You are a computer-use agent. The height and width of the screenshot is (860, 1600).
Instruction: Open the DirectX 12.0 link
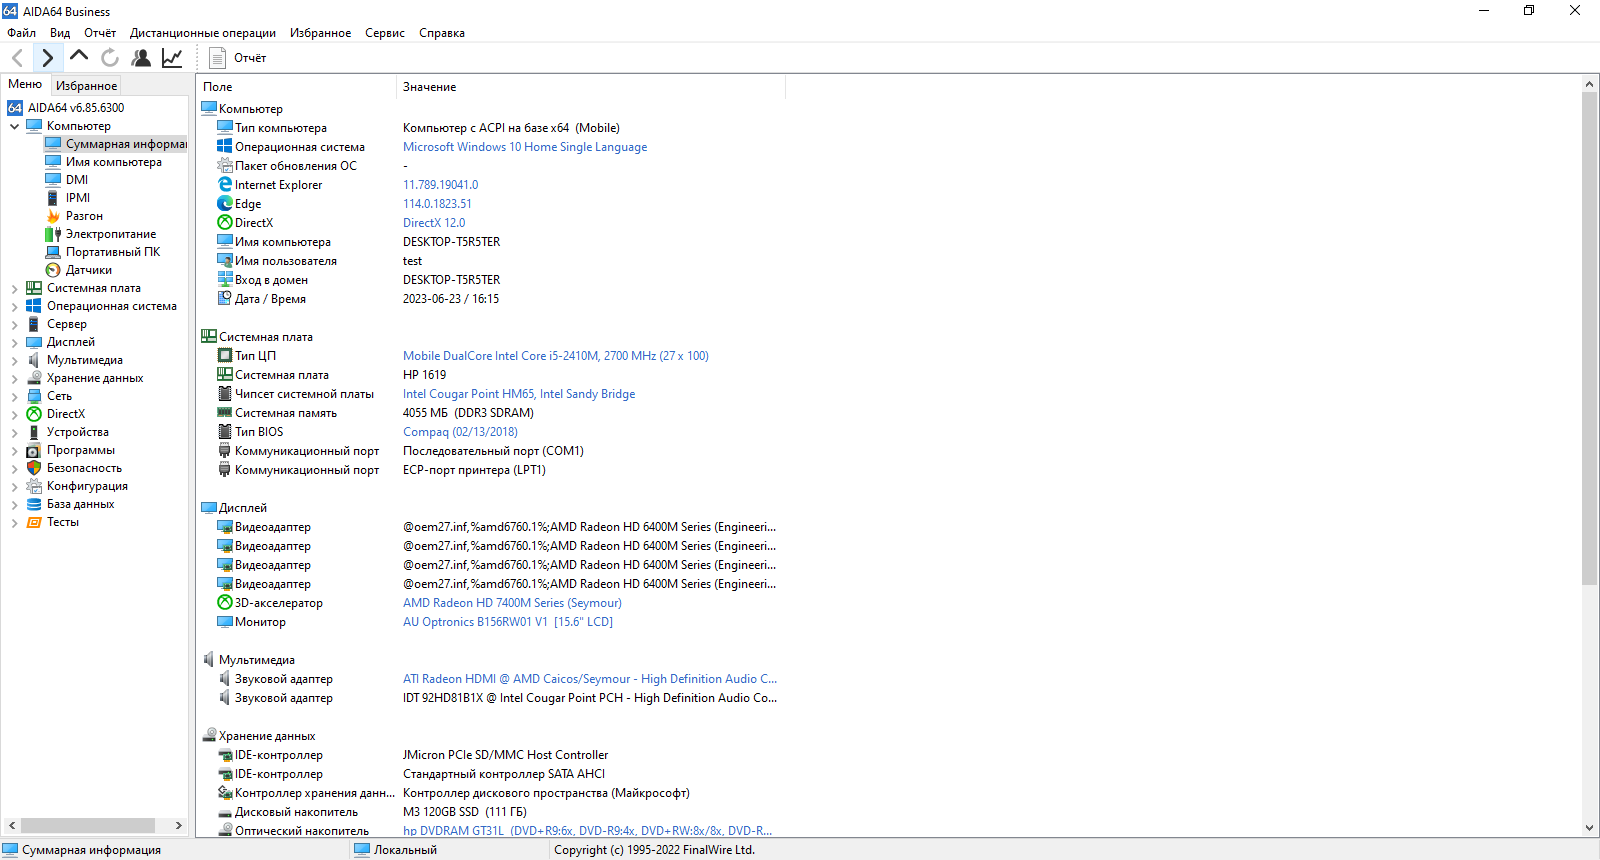(434, 223)
